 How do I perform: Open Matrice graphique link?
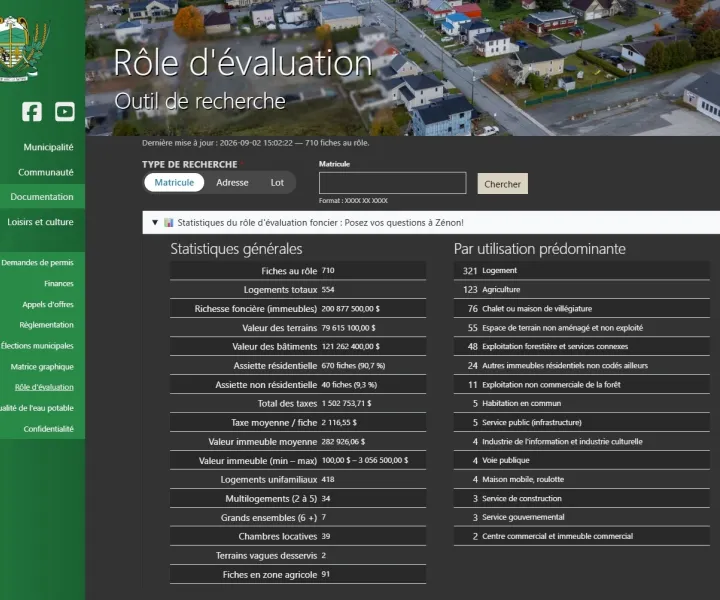tap(42, 367)
